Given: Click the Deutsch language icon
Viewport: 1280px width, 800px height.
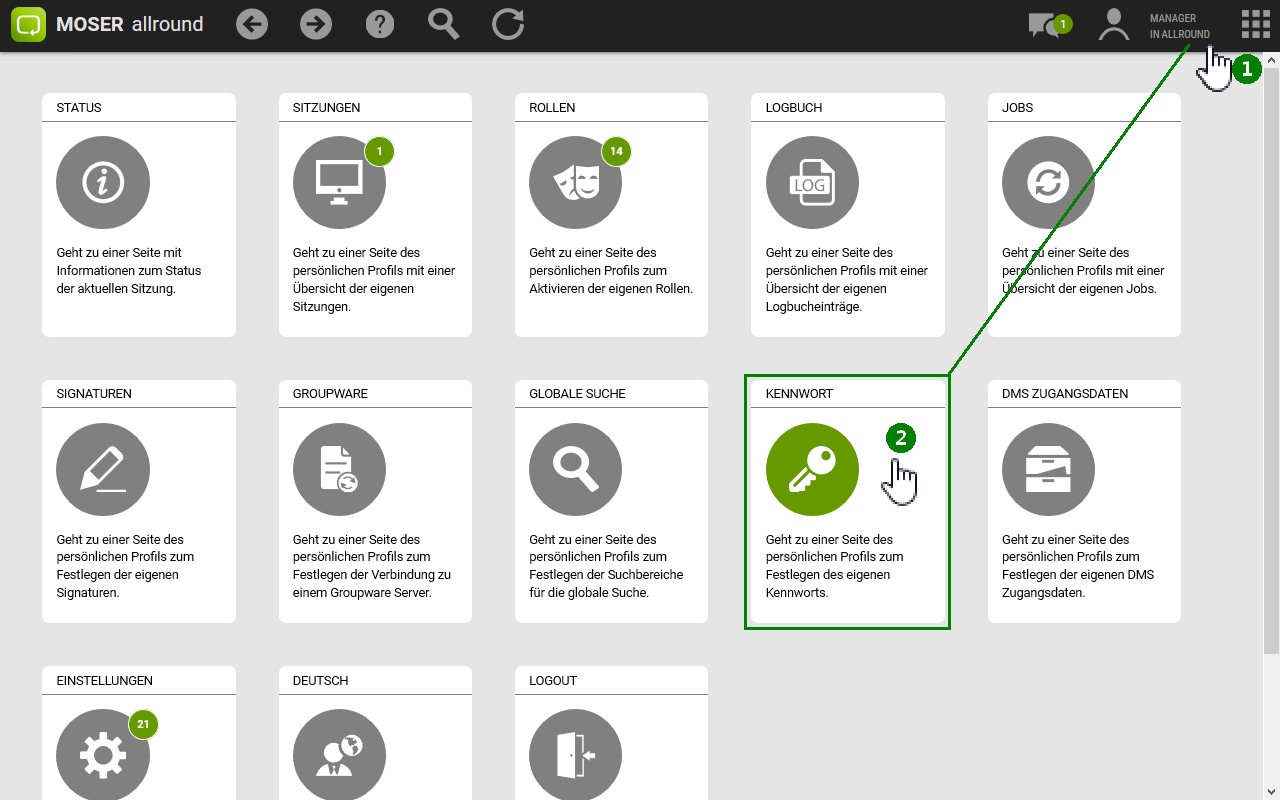Looking at the screenshot, I should coord(339,756).
